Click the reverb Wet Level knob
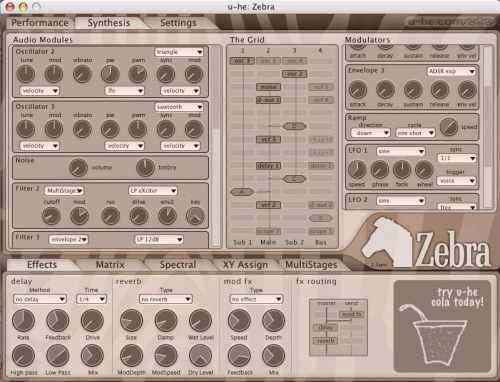The width and height of the screenshot is (500, 382). click(x=200, y=320)
